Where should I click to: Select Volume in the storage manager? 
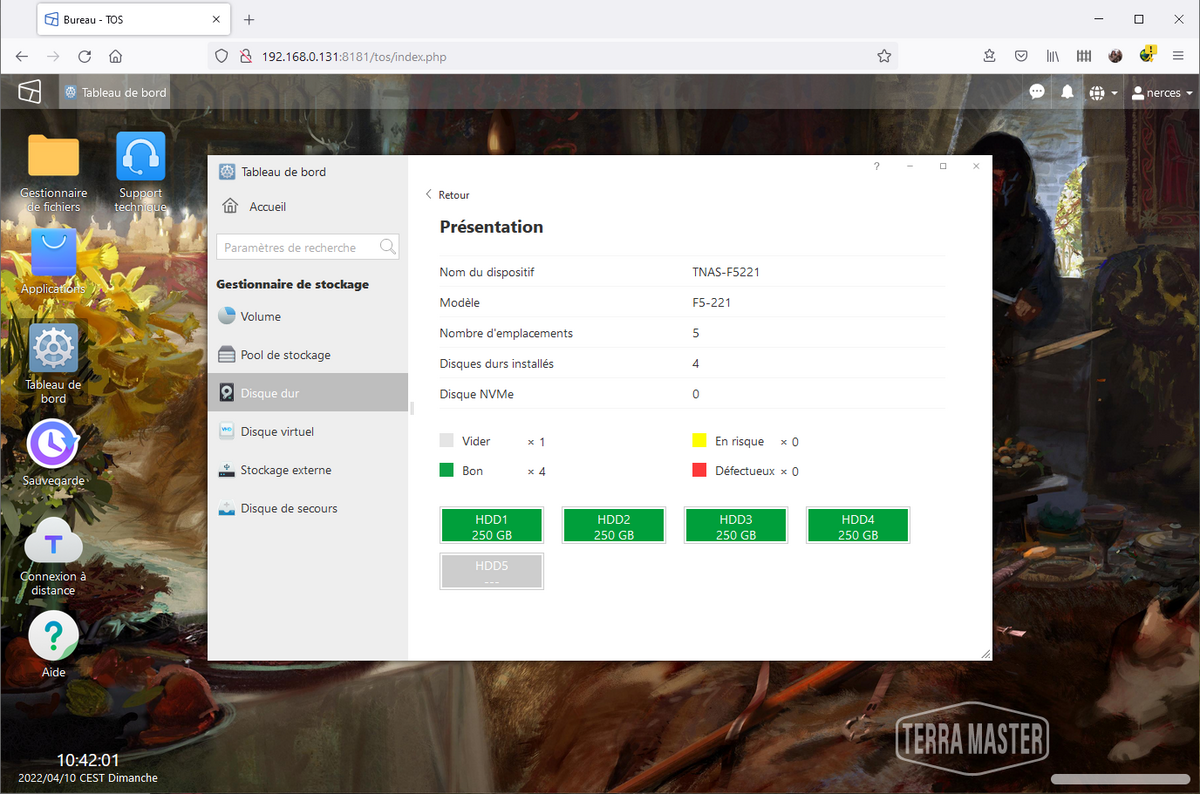(x=308, y=316)
